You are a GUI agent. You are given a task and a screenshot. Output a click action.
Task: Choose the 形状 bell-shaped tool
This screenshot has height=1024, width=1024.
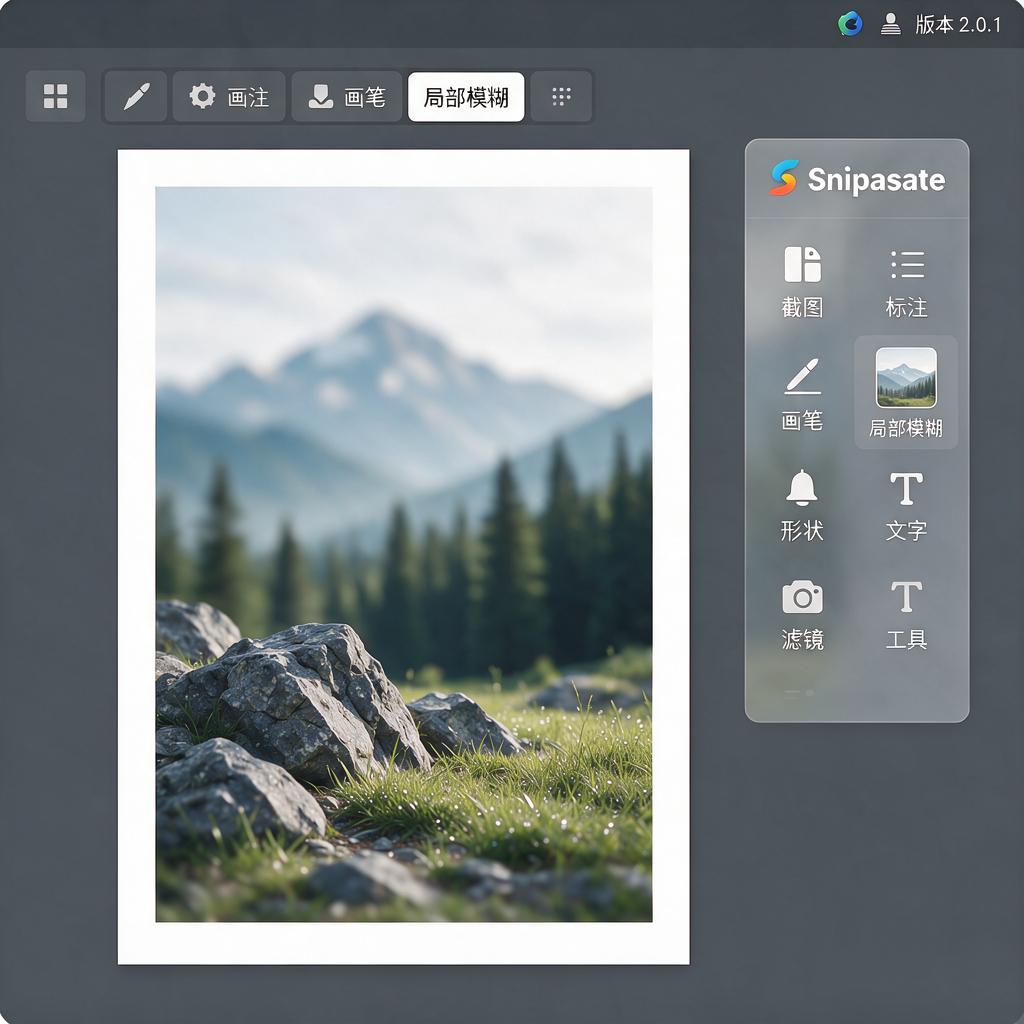(x=802, y=505)
